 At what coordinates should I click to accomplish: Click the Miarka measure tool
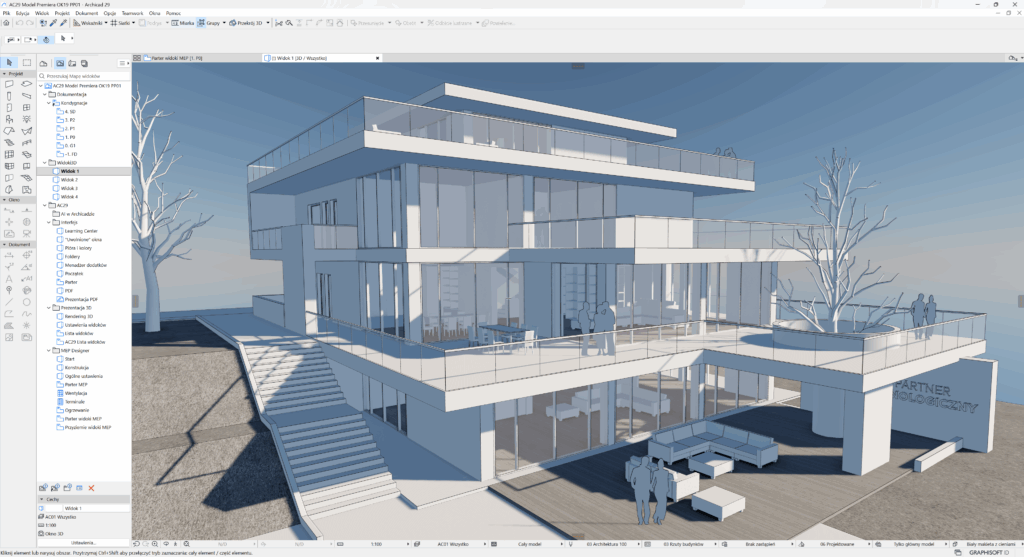(184, 21)
